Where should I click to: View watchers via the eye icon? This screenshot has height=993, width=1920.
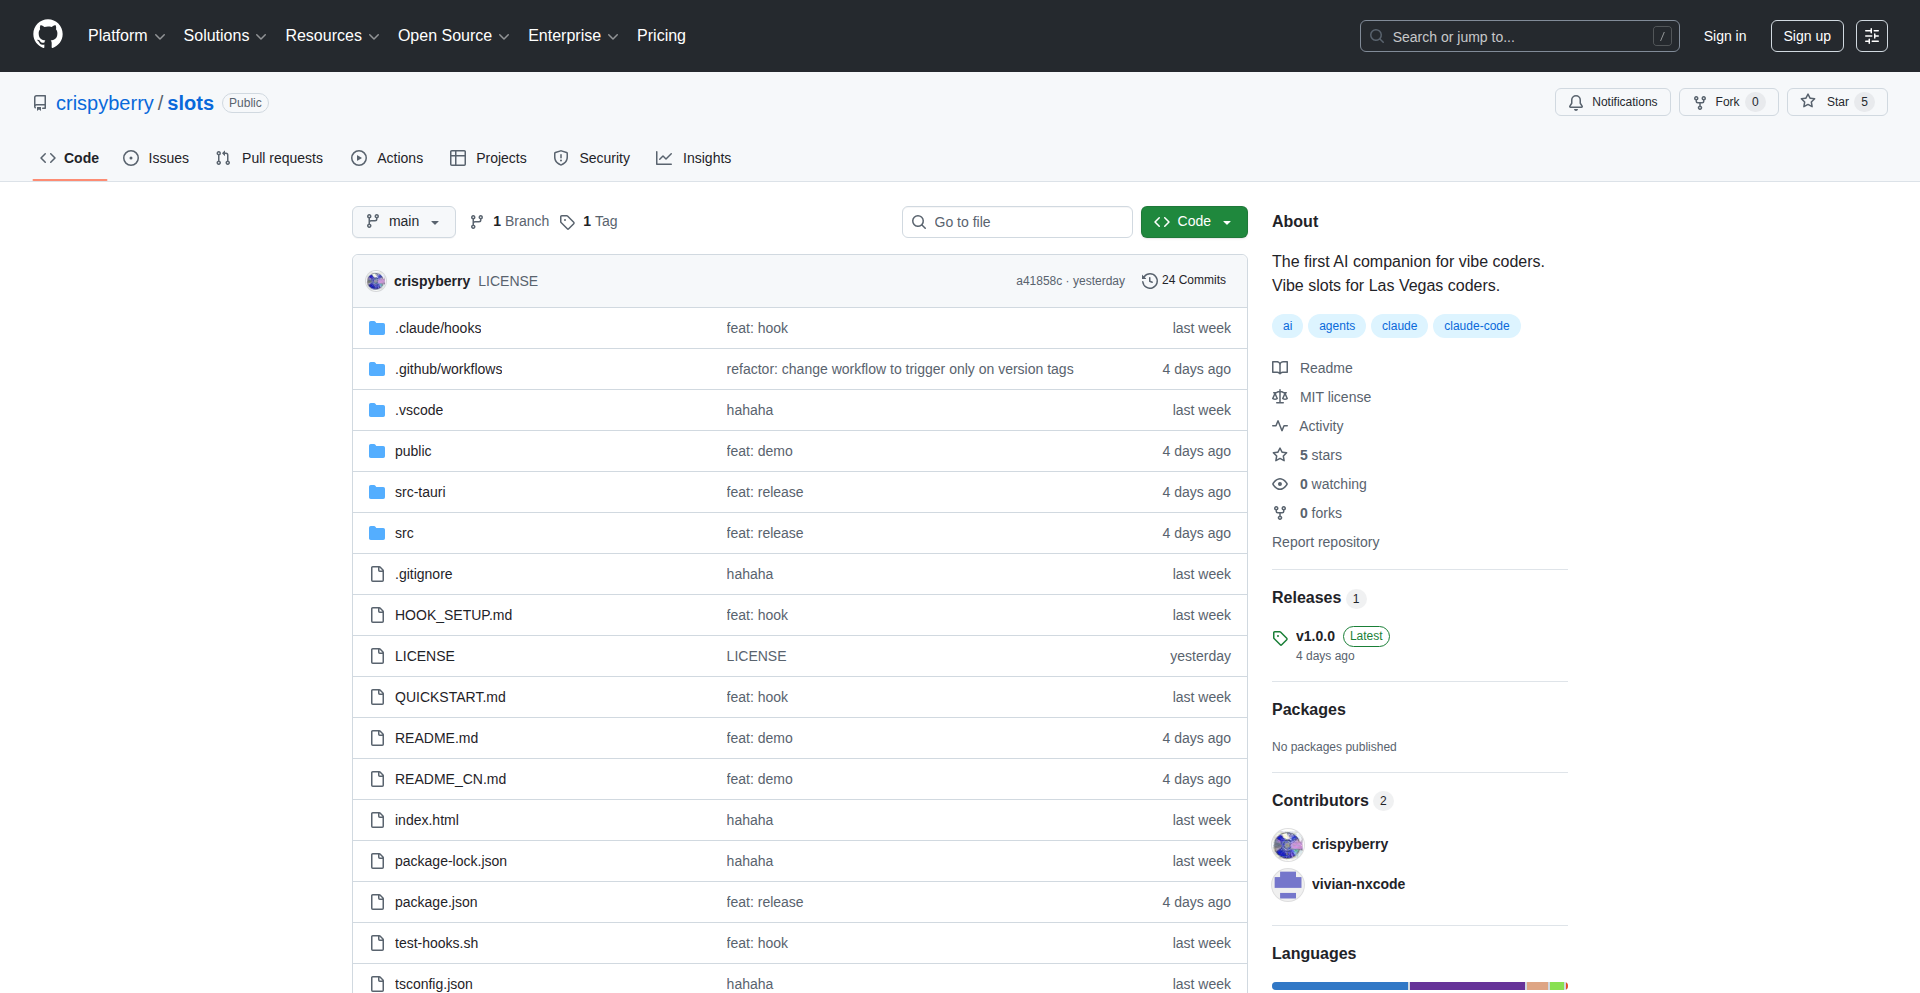point(1280,484)
